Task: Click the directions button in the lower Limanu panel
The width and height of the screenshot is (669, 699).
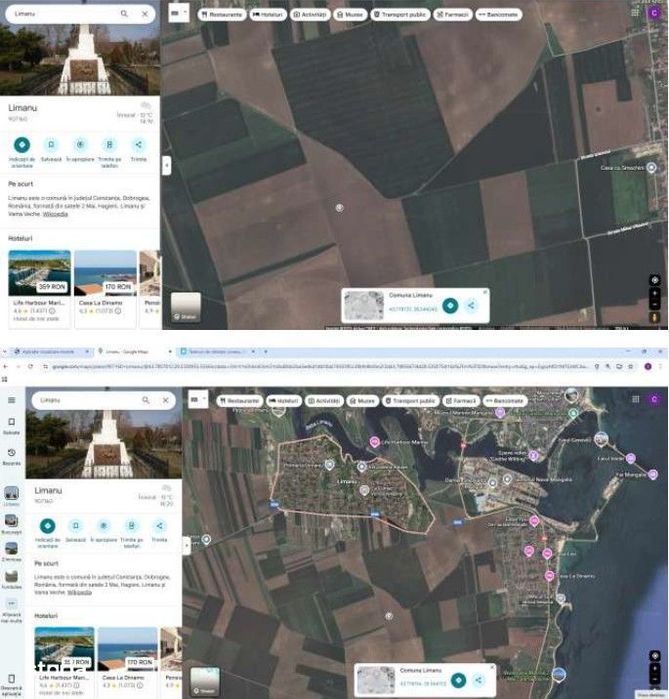Action: (48, 526)
